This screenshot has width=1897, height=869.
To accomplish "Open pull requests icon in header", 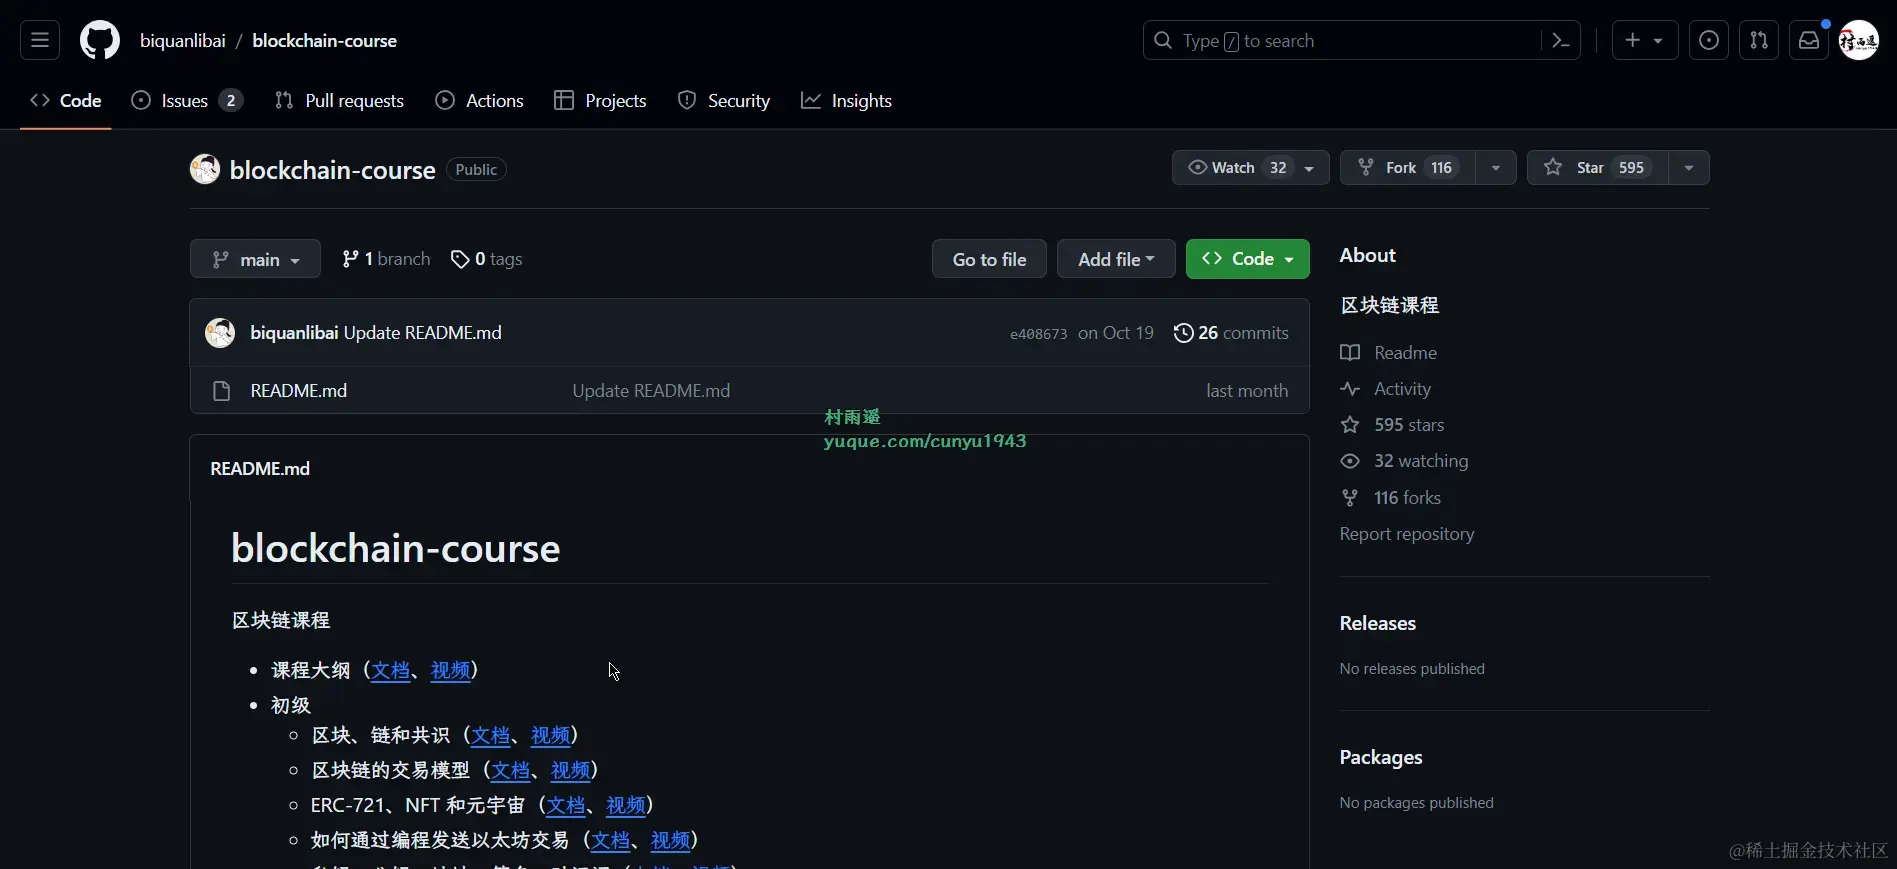I will pos(1759,41).
